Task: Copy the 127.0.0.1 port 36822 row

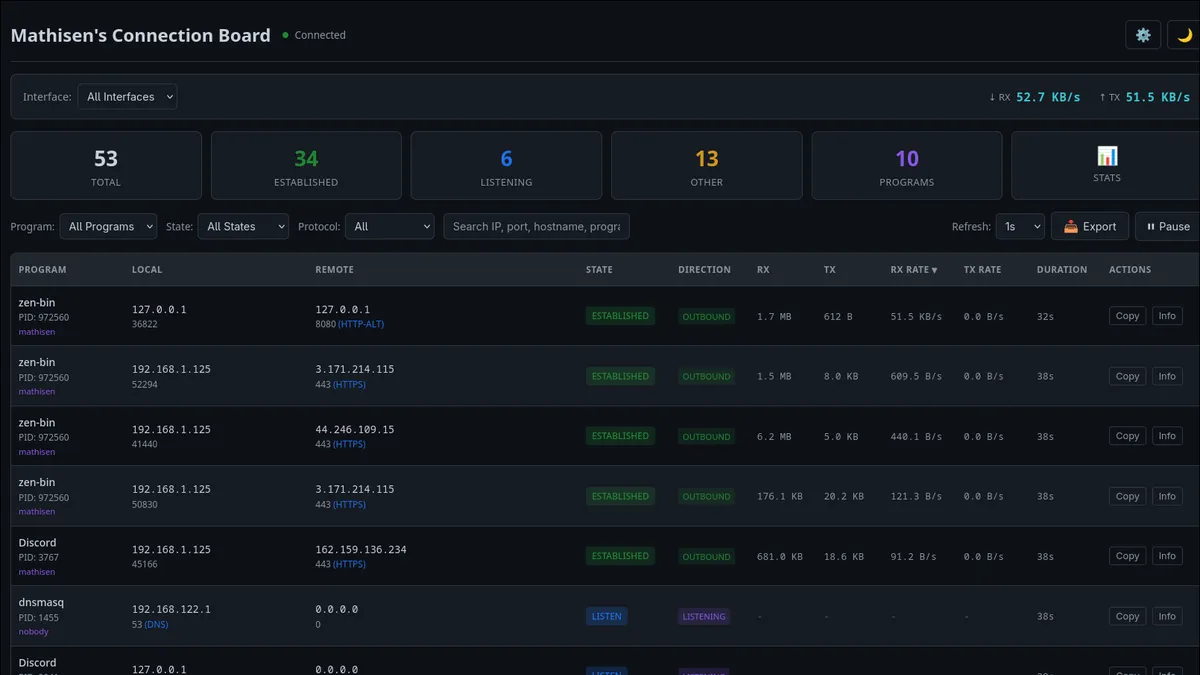Action: pyautogui.click(x=1127, y=316)
